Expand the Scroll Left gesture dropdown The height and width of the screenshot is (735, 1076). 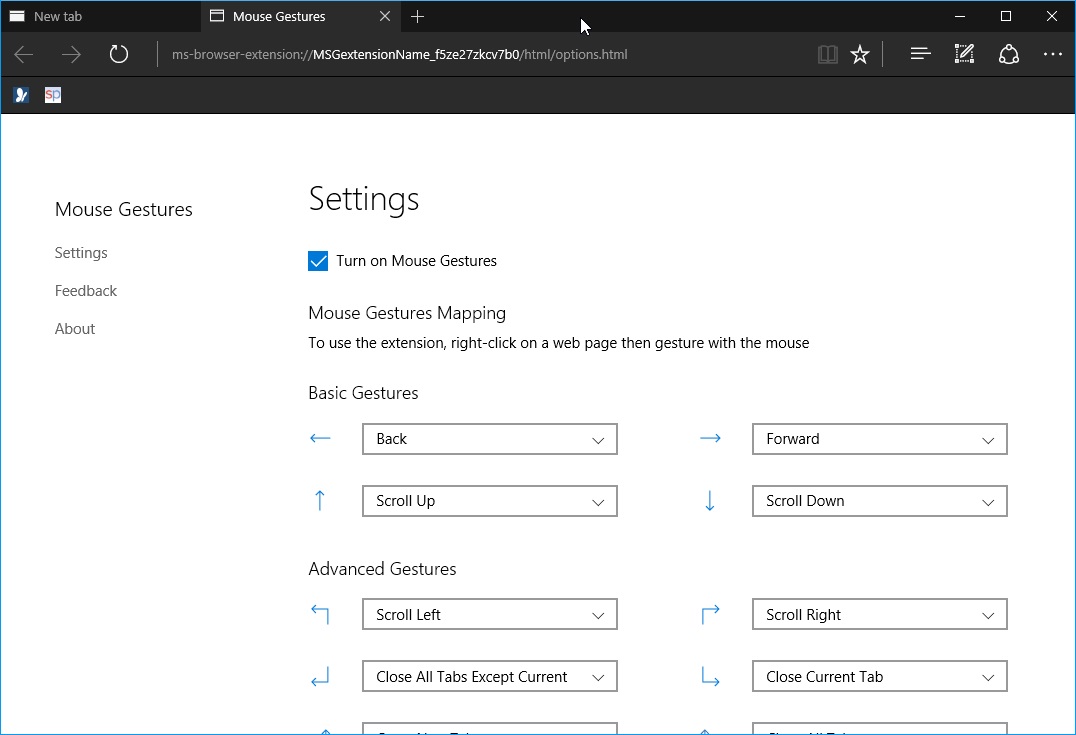[490, 614]
